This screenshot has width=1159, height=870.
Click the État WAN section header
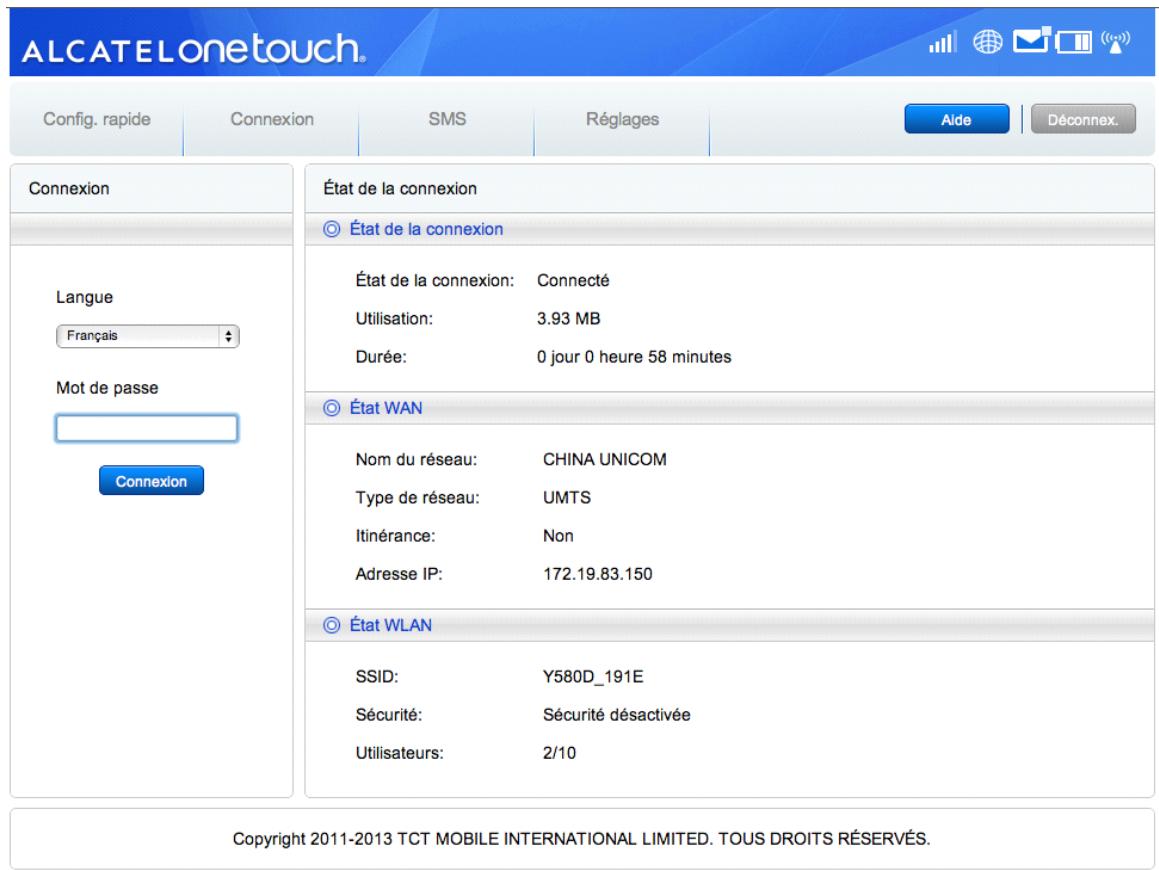click(730, 408)
